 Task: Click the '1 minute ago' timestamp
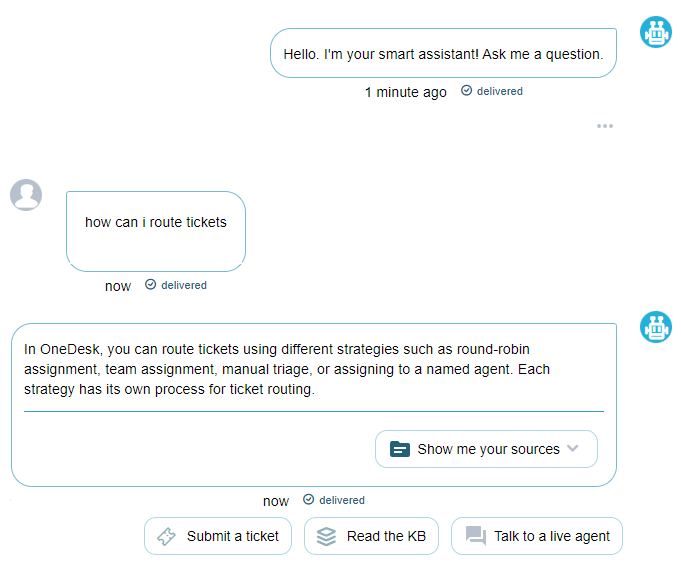pos(405,92)
